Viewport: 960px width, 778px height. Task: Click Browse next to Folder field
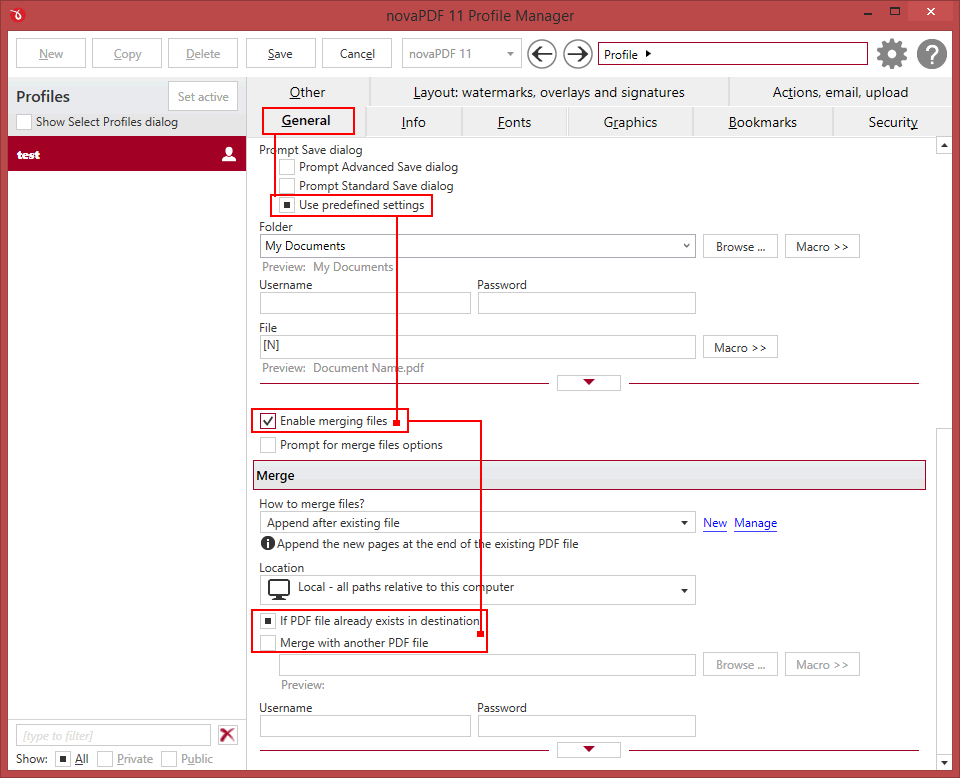(x=740, y=247)
